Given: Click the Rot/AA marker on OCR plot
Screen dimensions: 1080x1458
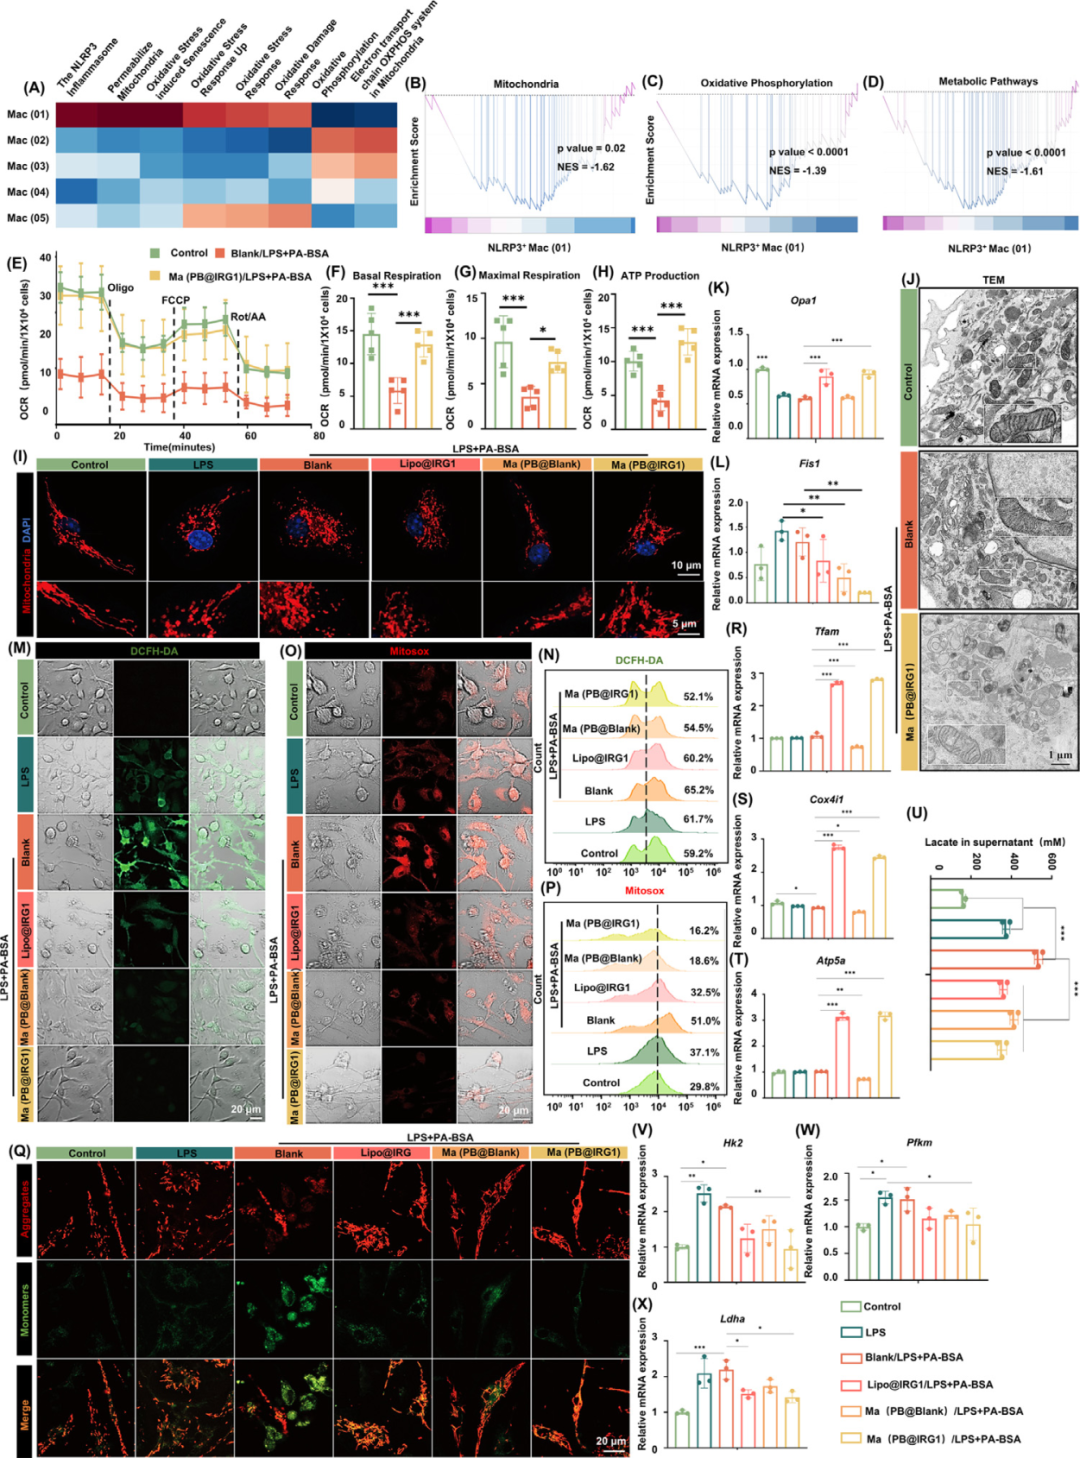Looking at the screenshot, I should 248,317.
